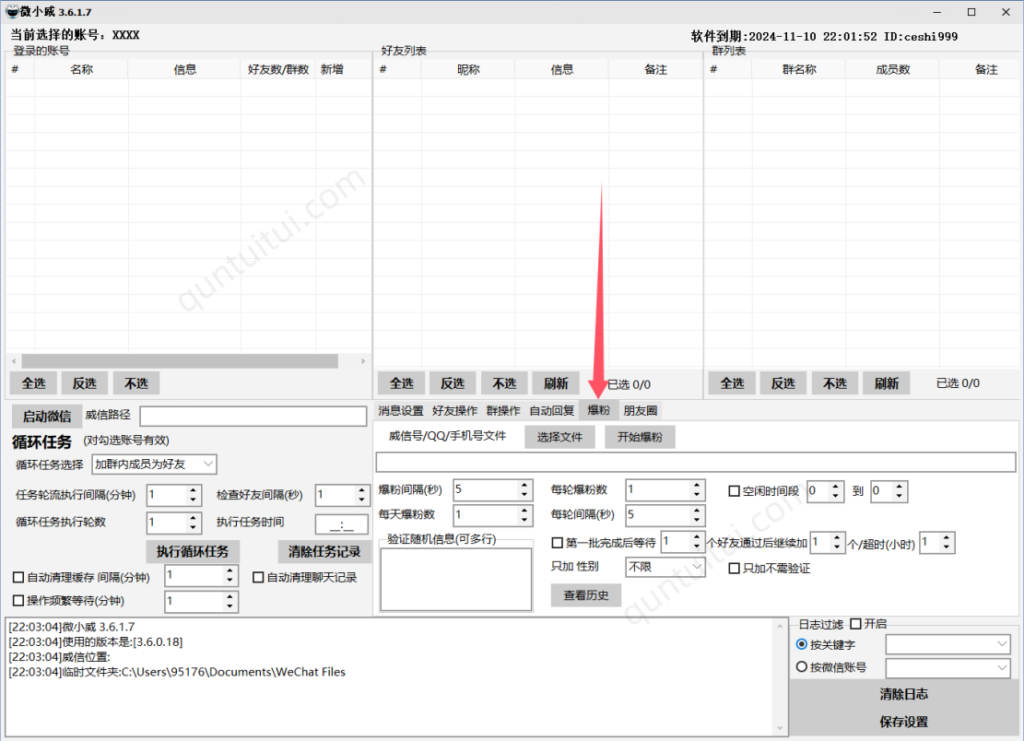Toggle the 操作频繁等待 checkbox
Viewport: 1024px width, 741px height.
pos(17,601)
